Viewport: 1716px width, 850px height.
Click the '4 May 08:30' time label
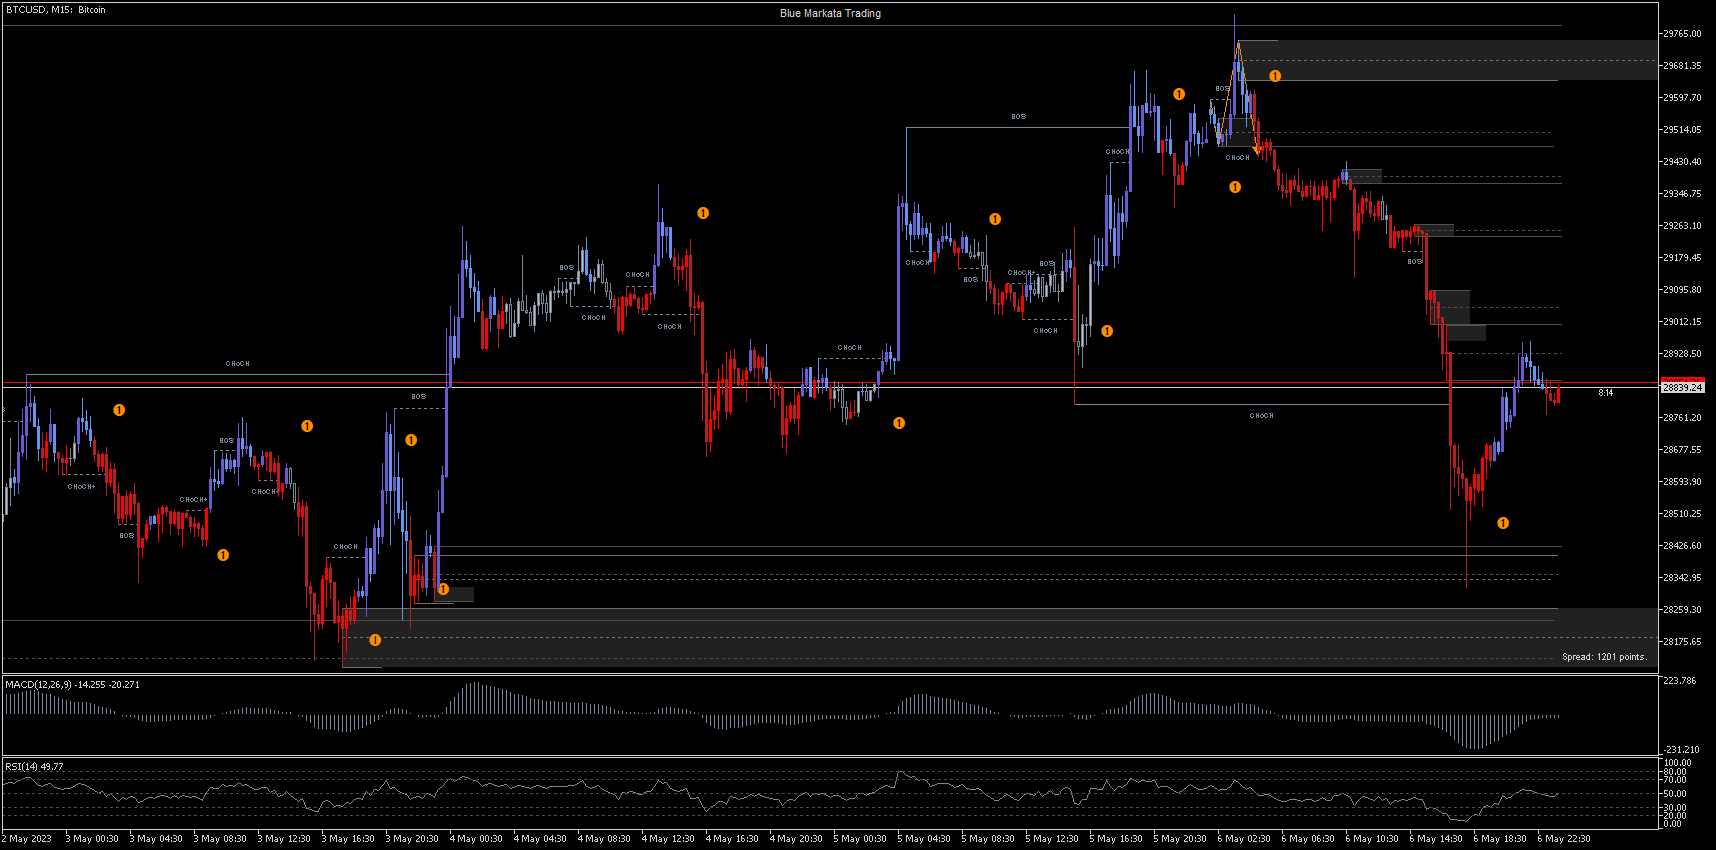604,839
